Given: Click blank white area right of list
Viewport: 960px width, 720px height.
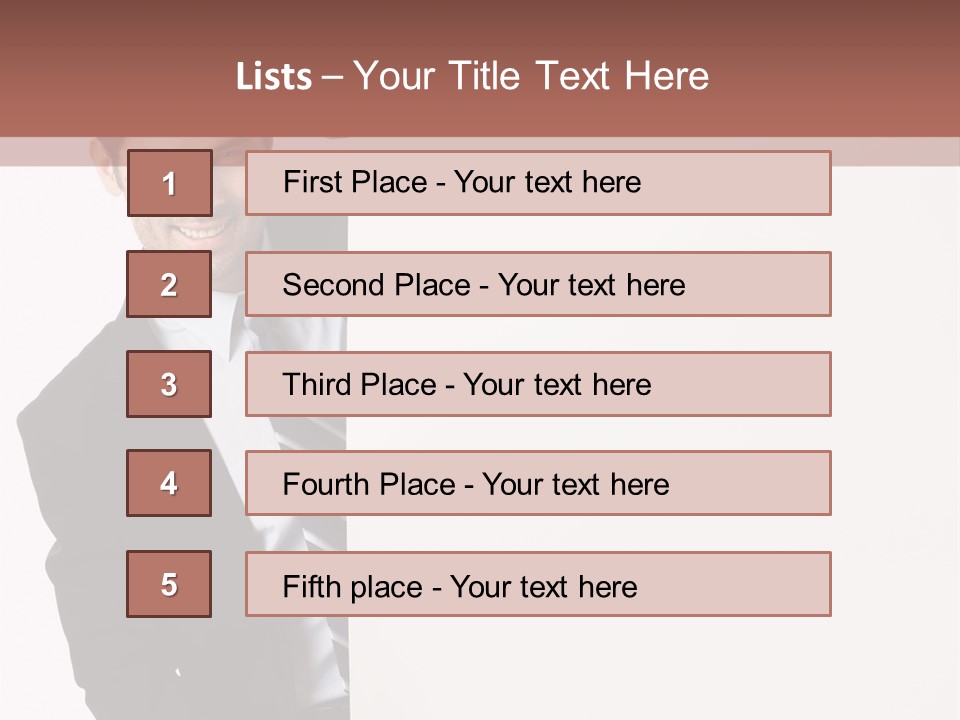Looking at the screenshot, I should [895, 400].
